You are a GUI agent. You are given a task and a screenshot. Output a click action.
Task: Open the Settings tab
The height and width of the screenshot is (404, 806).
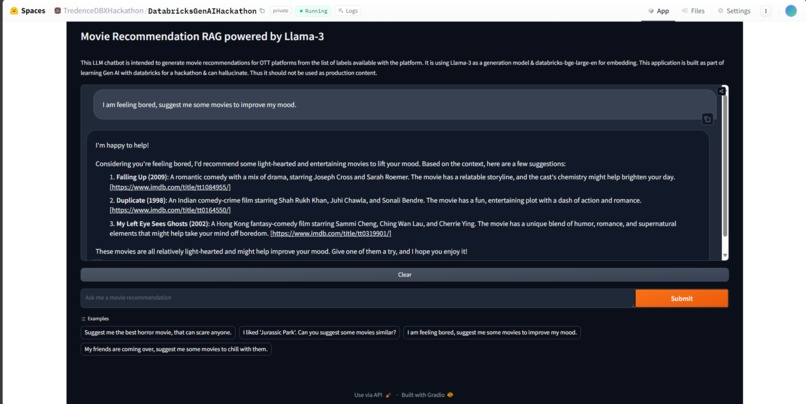coord(734,11)
